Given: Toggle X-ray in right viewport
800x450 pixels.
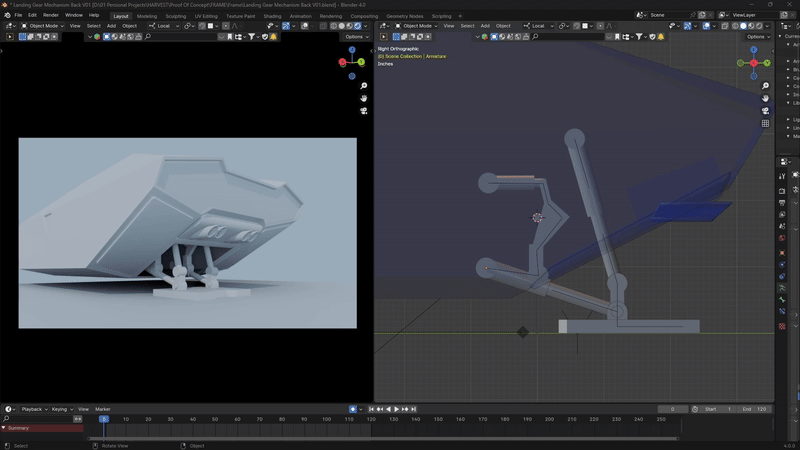Looking at the screenshot, I should click(724, 26).
